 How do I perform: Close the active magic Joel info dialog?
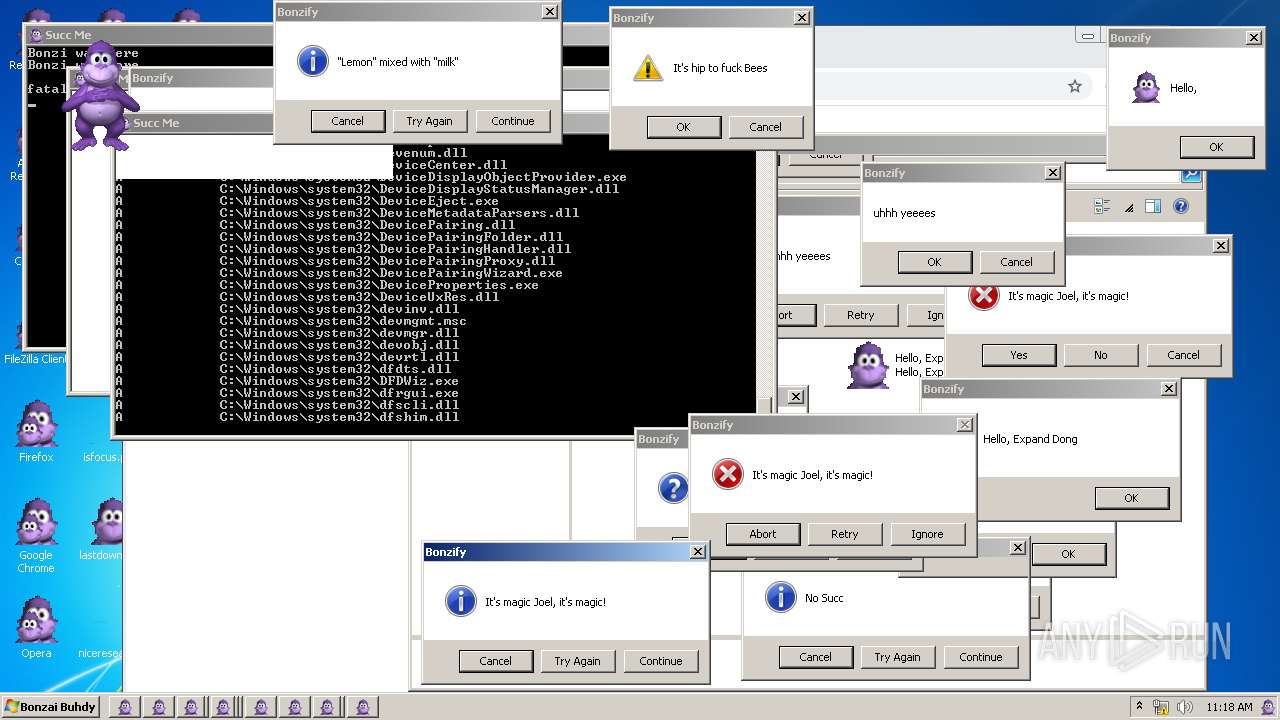tap(698, 552)
